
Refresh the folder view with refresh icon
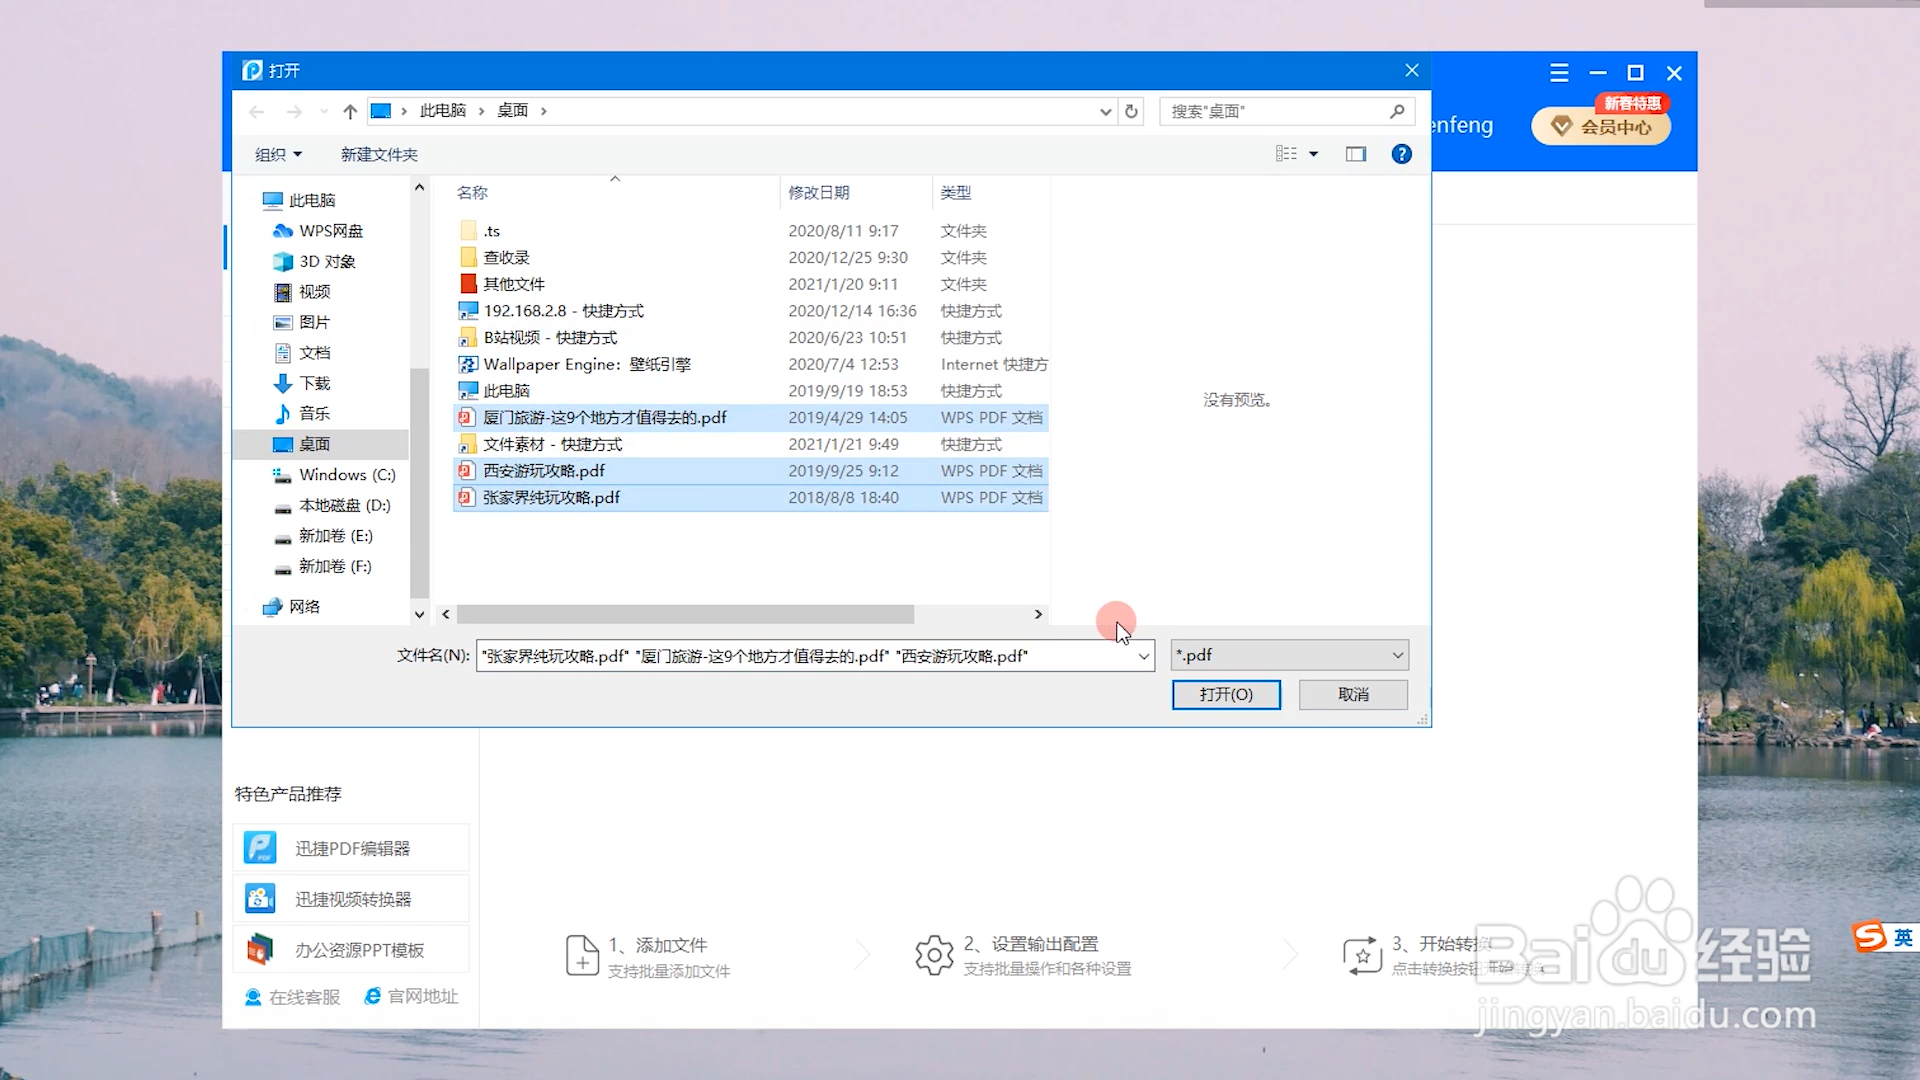tap(1130, 111)
